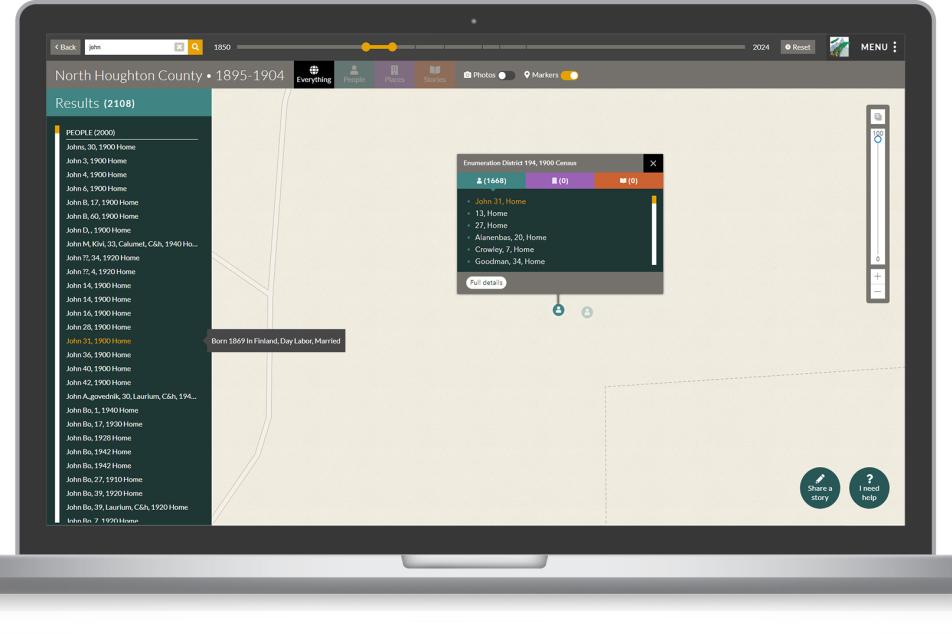Open the I need help question button

pyautogui.click(x=869, y=488)
